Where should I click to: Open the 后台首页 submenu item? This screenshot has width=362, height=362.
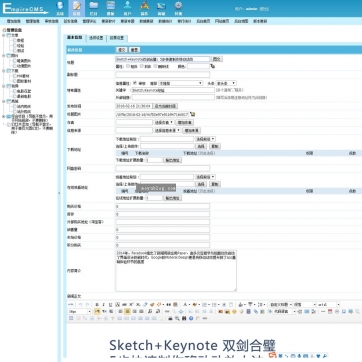[x=204, y=21]
